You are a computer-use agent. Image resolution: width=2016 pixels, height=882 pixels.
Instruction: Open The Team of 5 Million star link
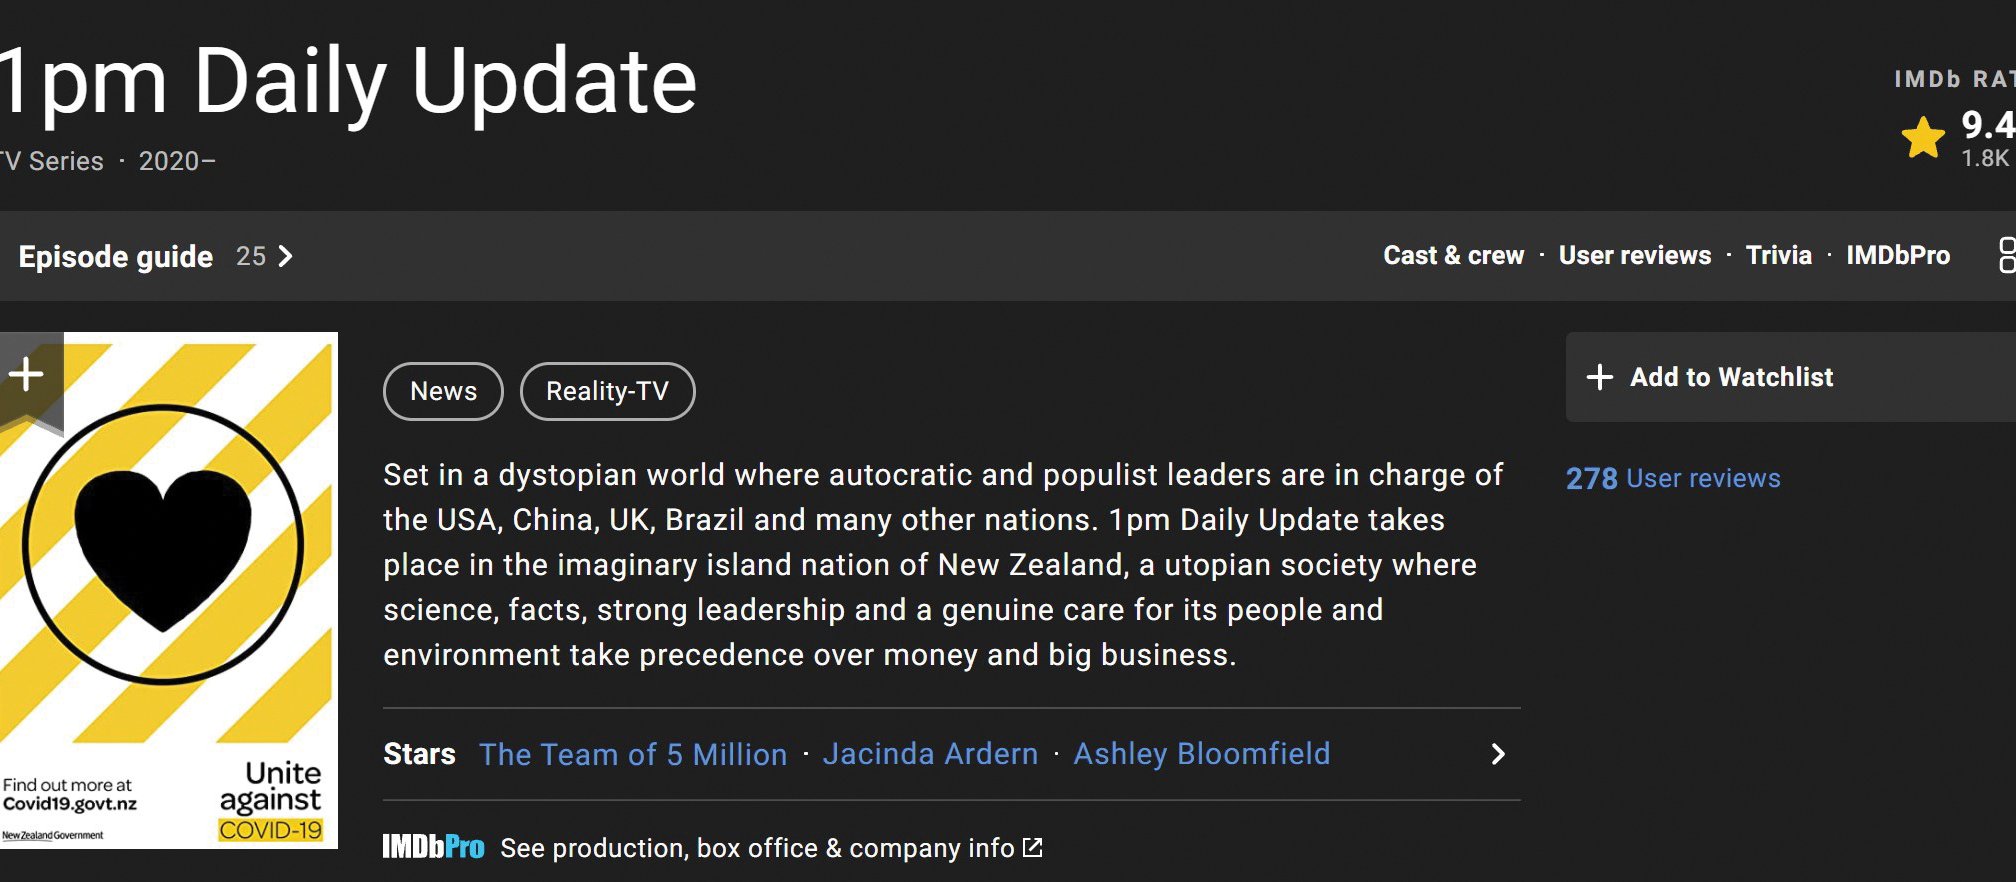tap(633, 754)
